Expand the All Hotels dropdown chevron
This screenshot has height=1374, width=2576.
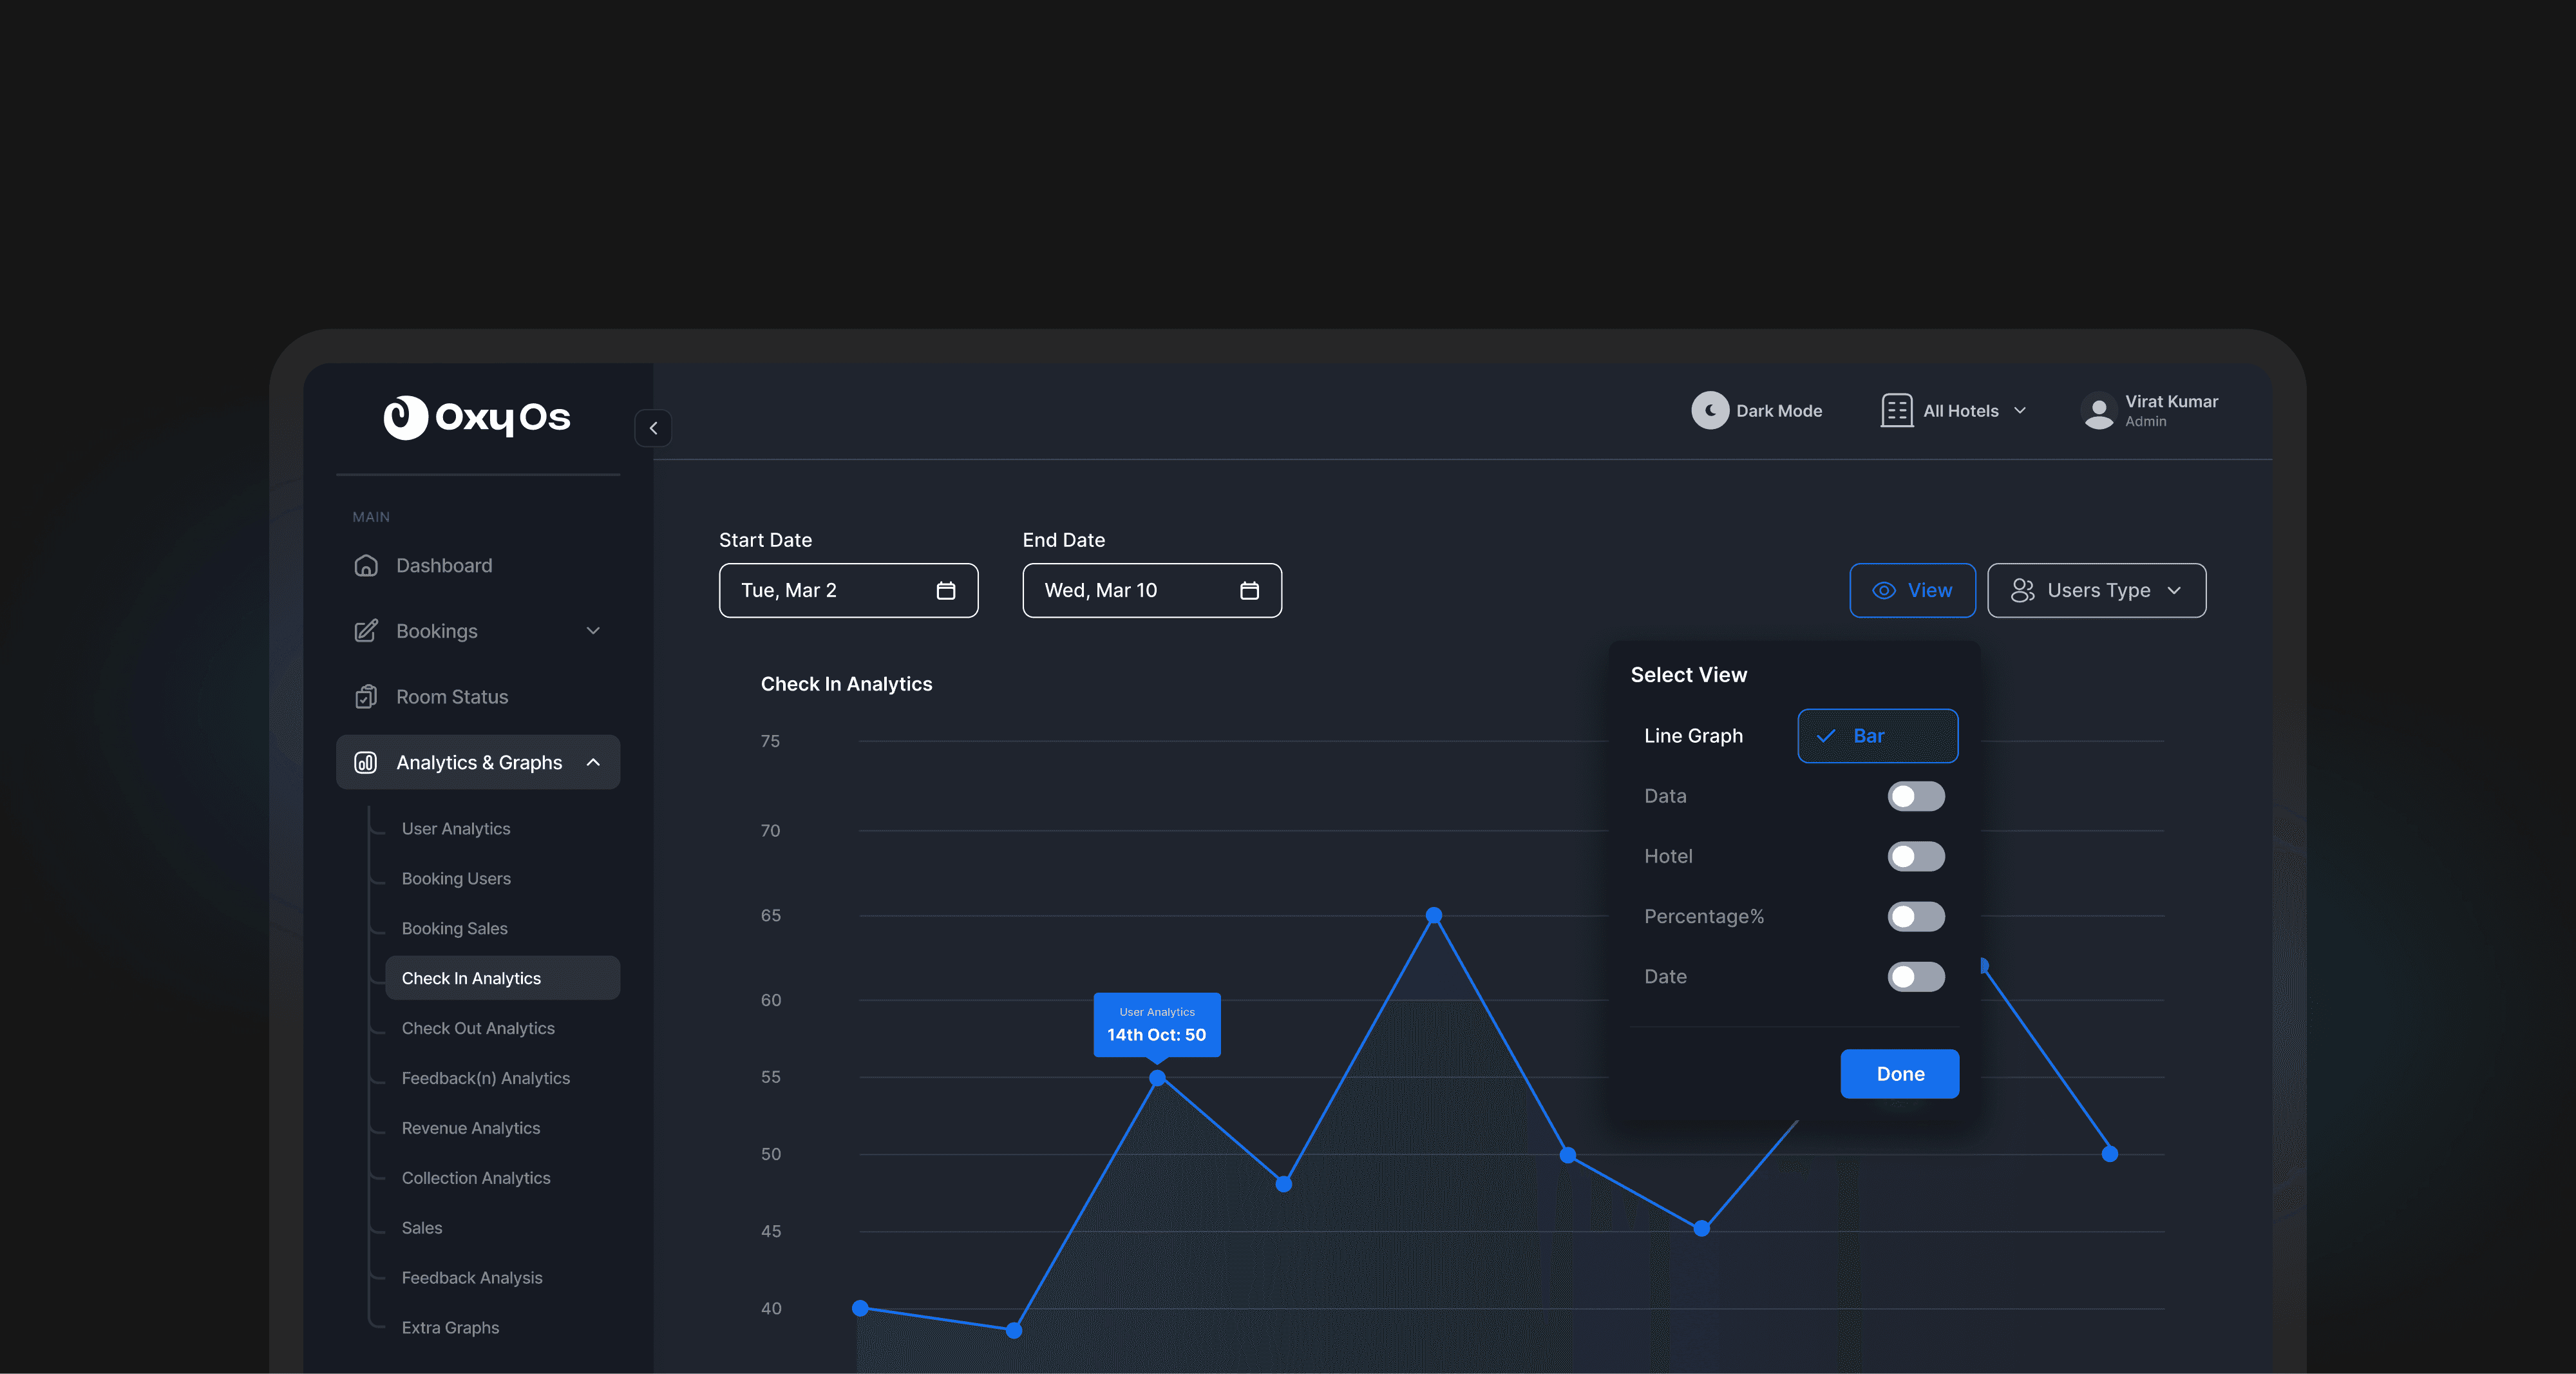tap(2020, 411)
